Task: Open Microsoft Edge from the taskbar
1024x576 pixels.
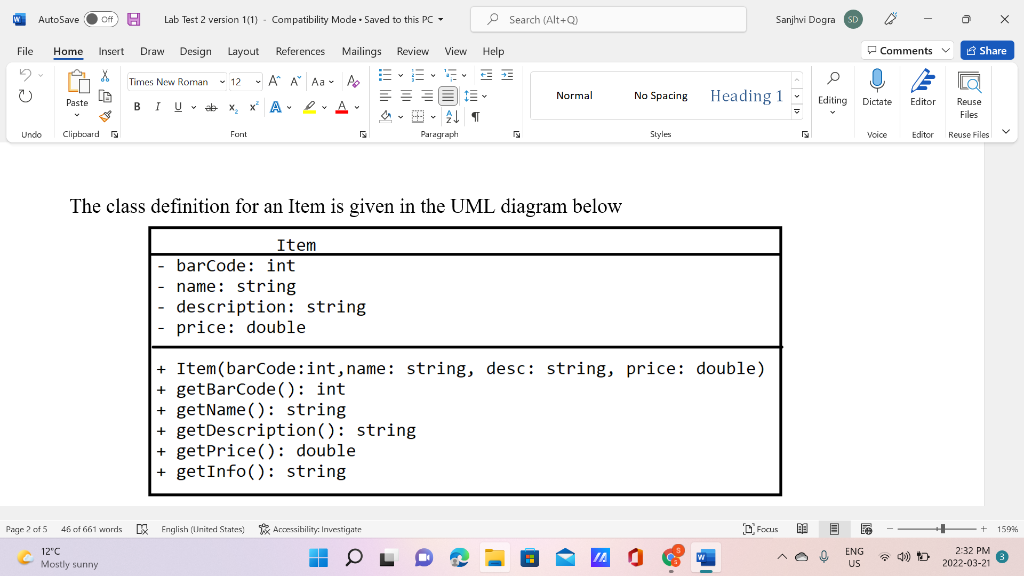Action: coord(459,557)
